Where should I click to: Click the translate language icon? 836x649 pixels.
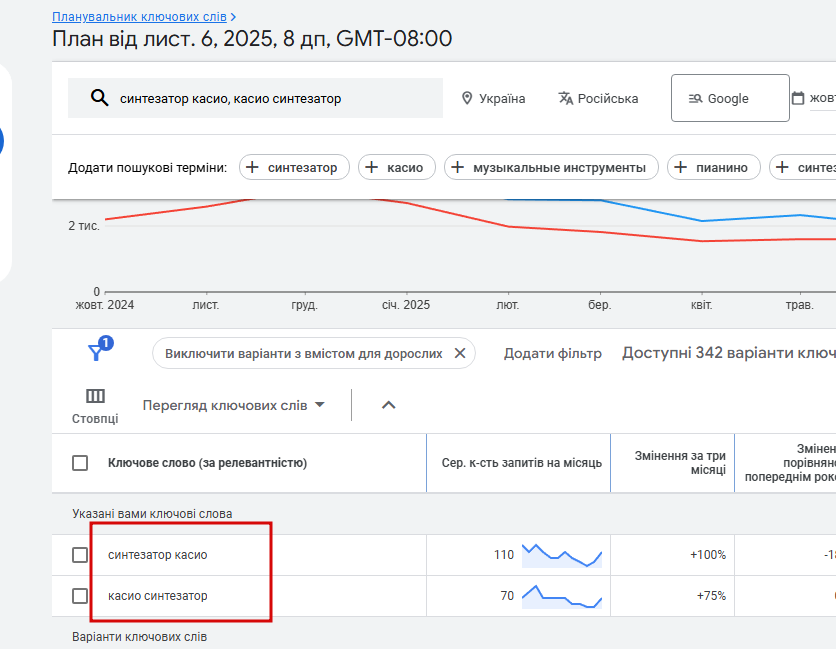pyautogui.click(x=566, y=98)
